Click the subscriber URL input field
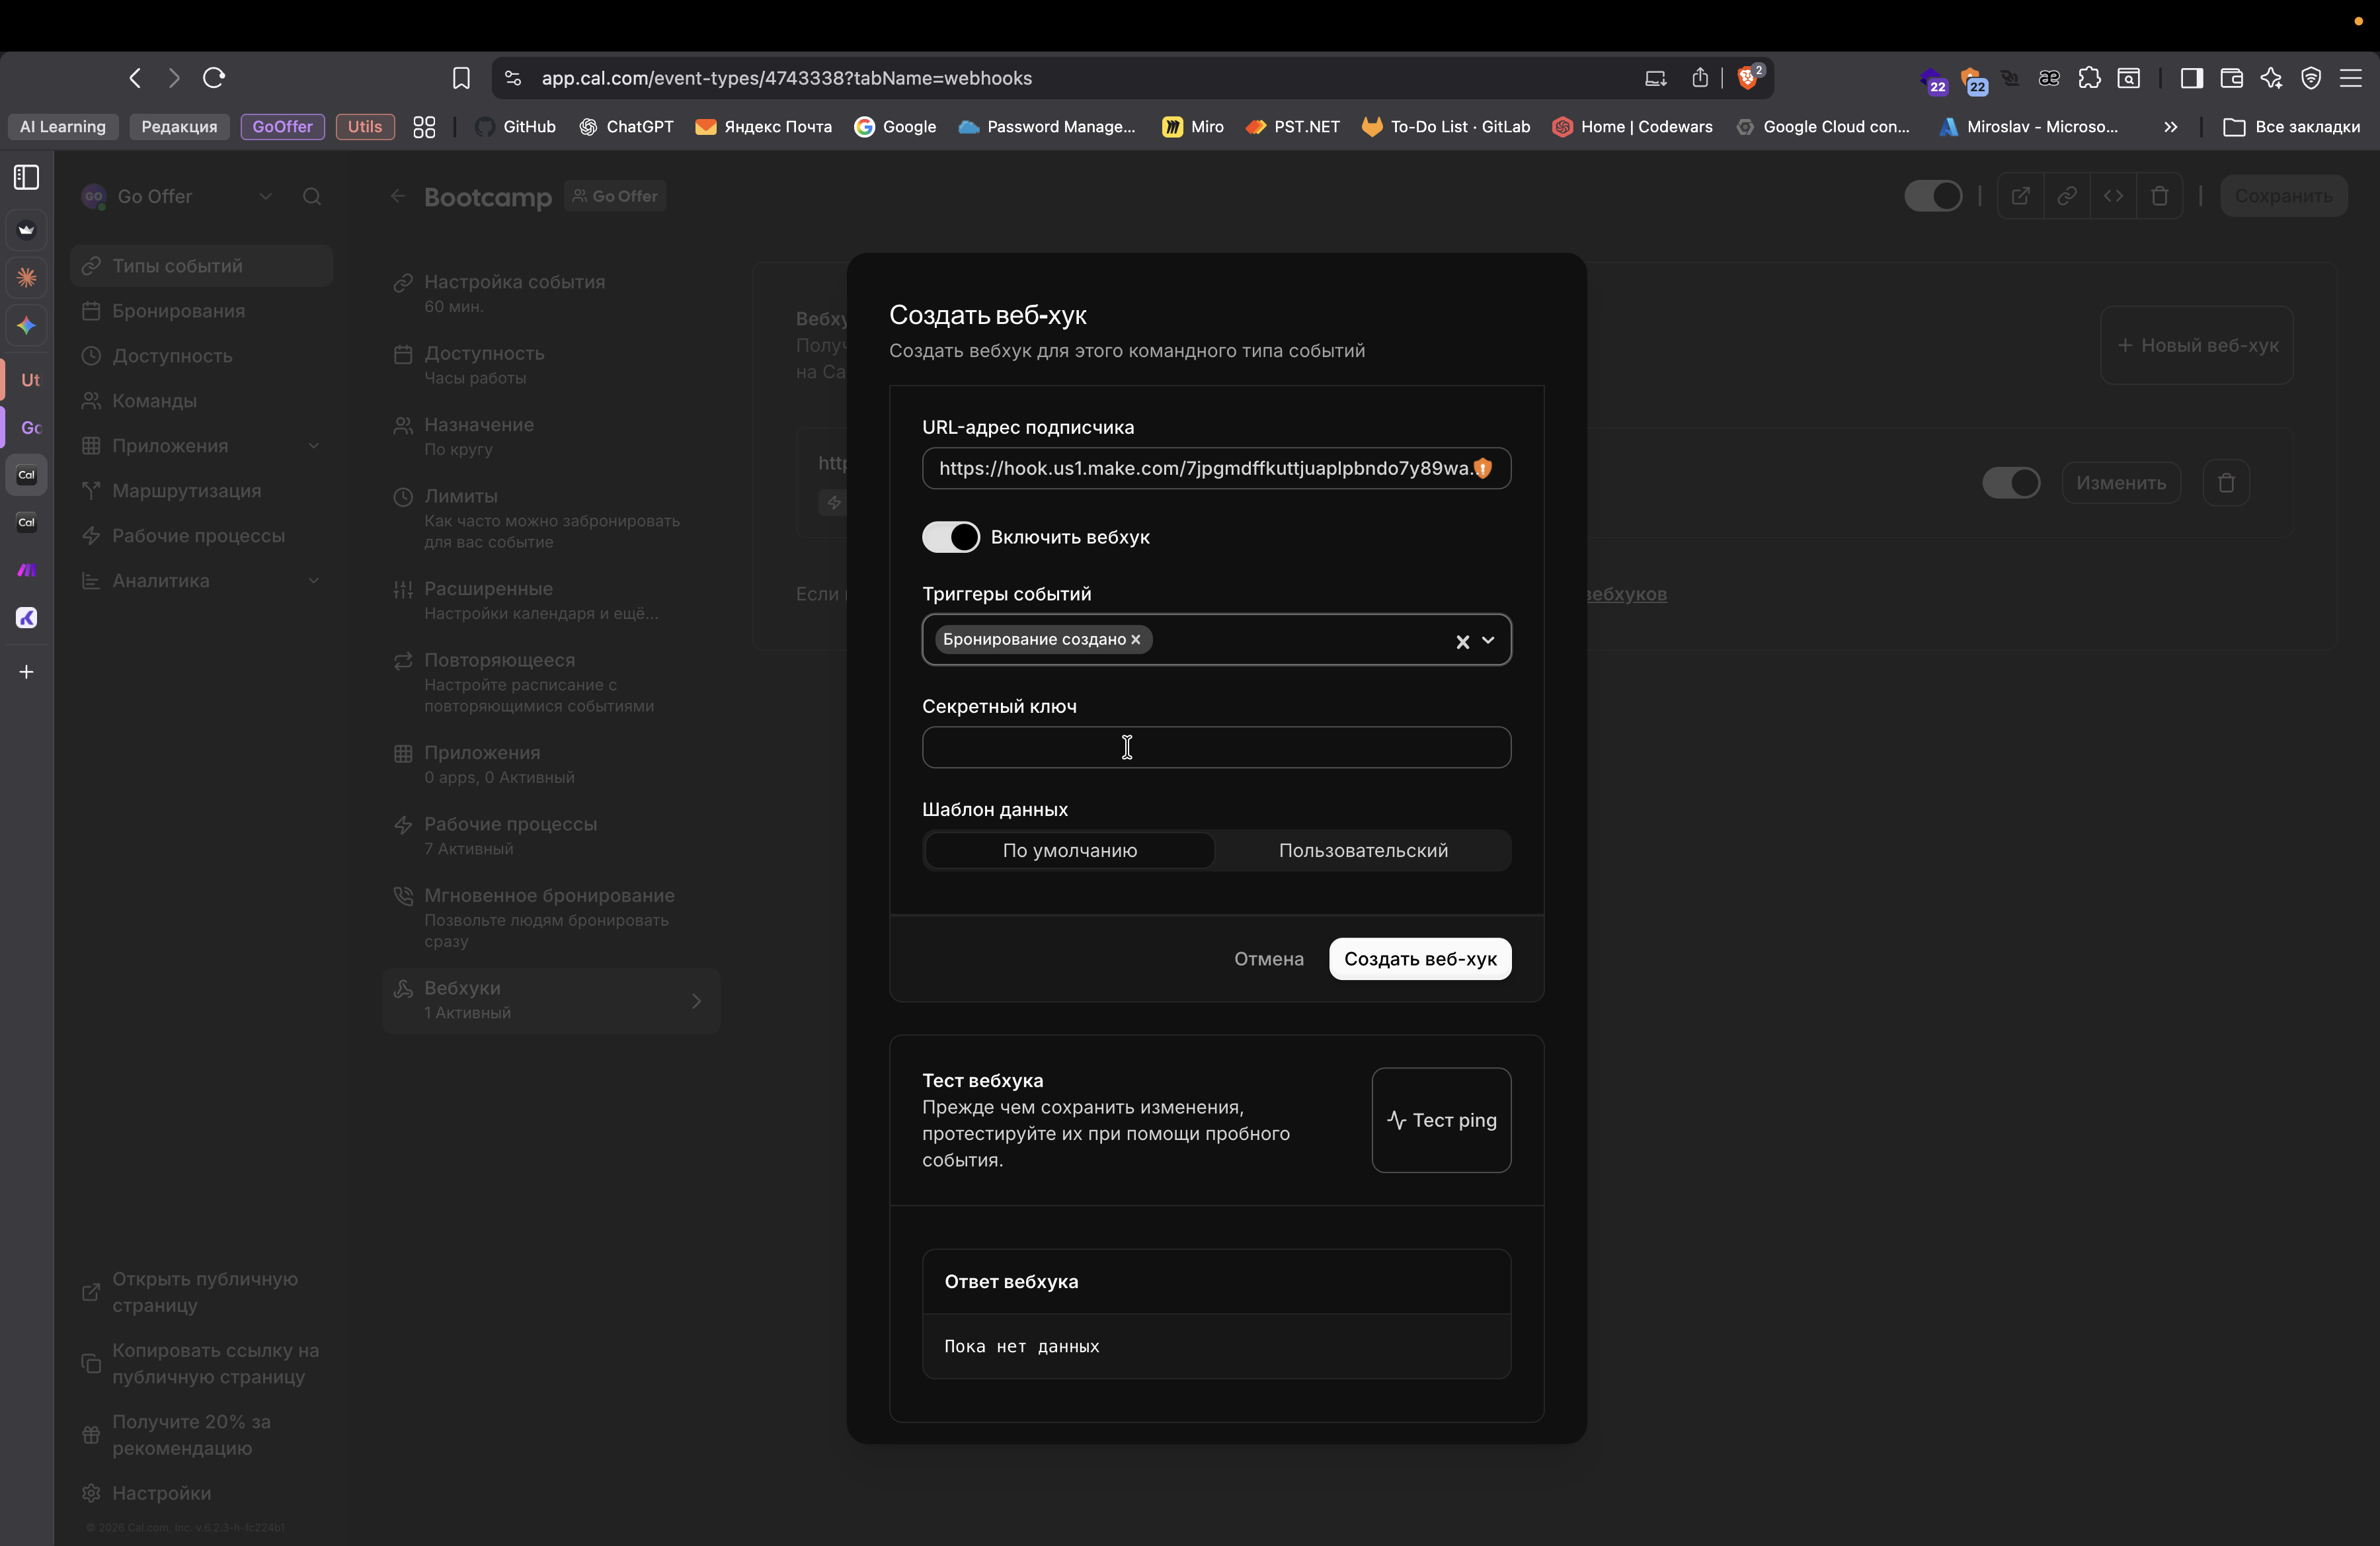This screenshot has height=1546, width=2380. pyautogui.click(x=1200, y=469)
